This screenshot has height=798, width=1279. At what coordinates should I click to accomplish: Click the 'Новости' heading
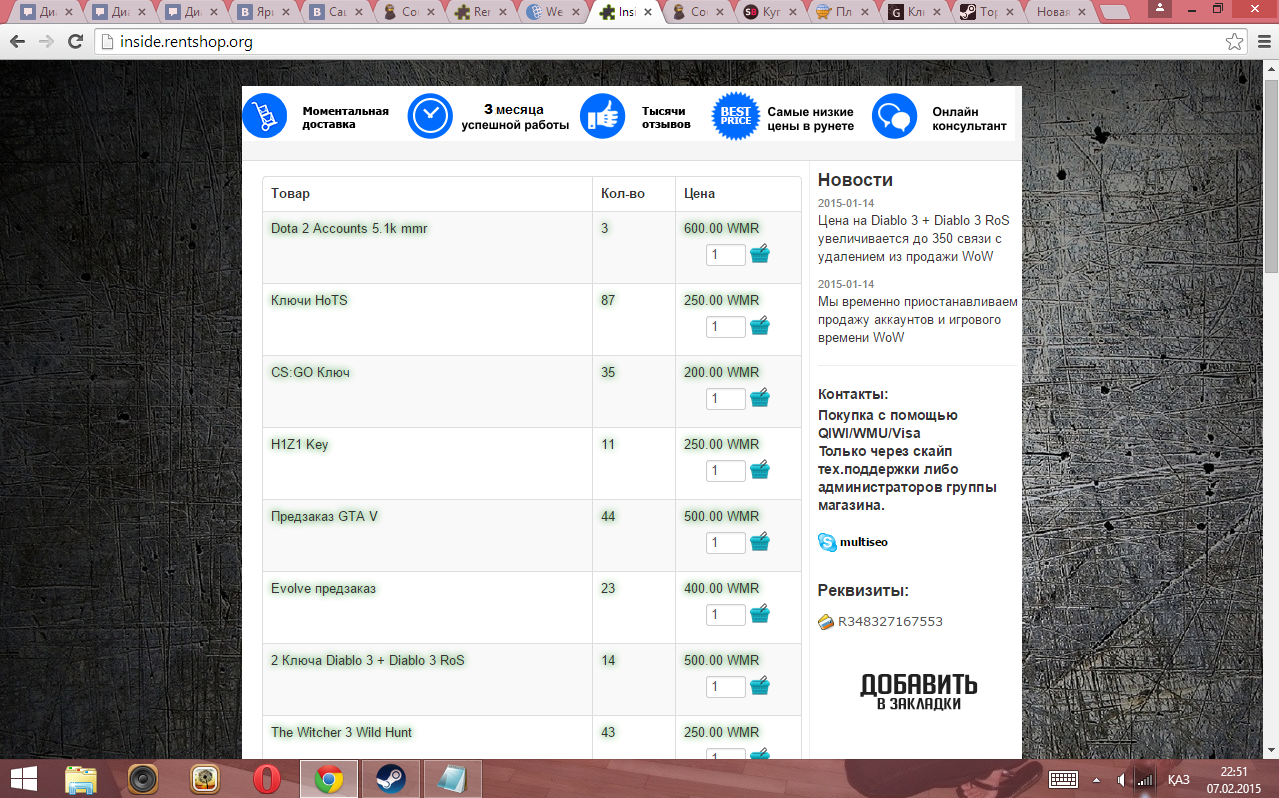(855, 180)
